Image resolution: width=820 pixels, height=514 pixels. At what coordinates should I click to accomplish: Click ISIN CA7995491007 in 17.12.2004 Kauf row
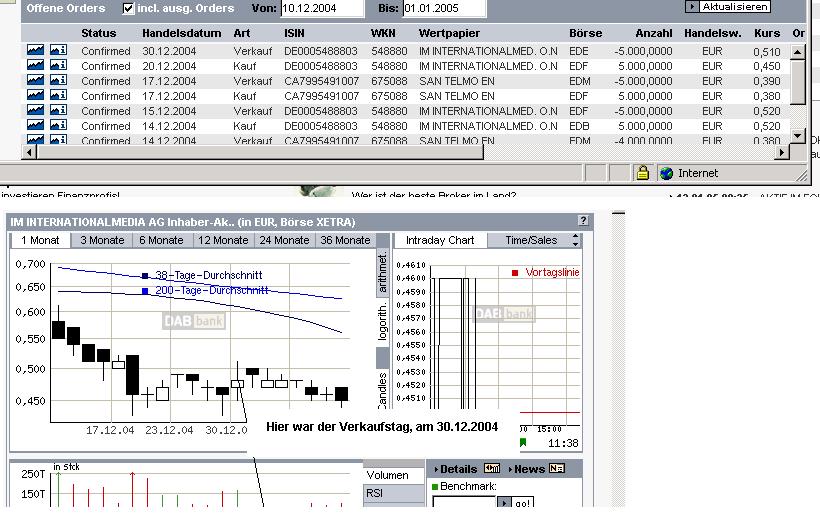point(322,96)
